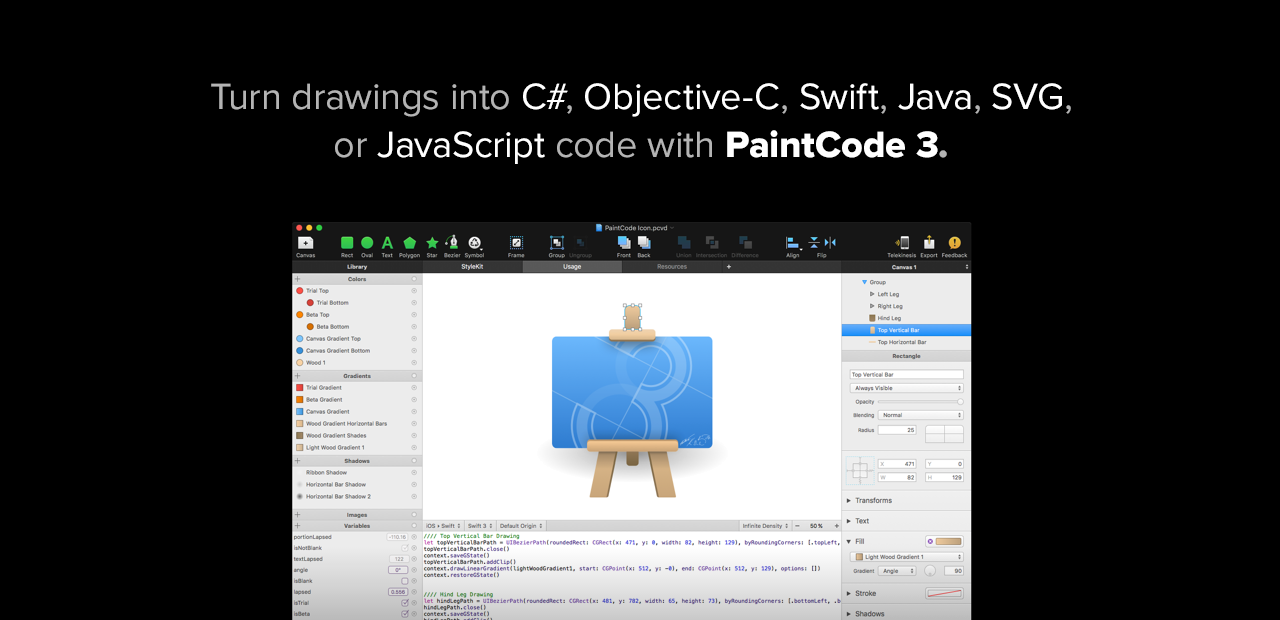This screenshot has width=1280, height=620.
Task: Click the Radius value field
Action: tap(897, 430)
